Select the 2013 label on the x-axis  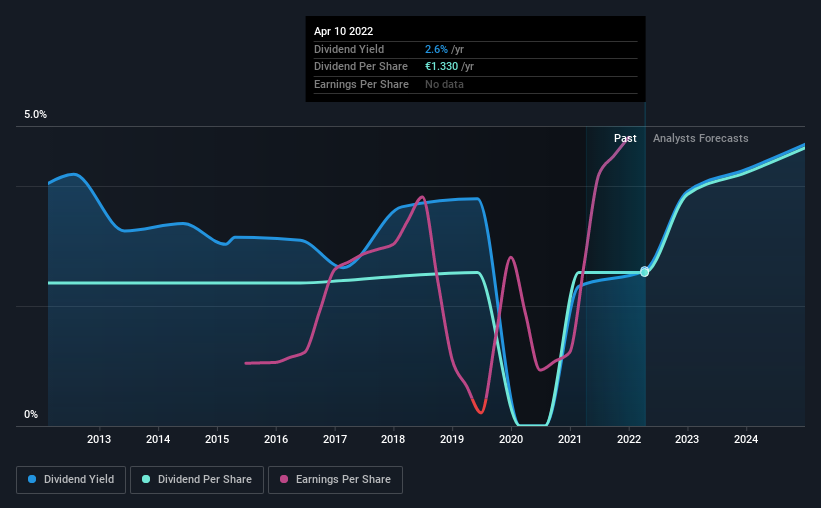(x=99, y=439)
